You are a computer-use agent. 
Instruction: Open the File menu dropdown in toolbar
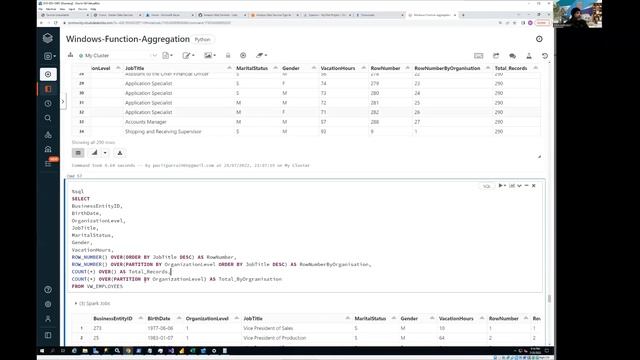(167, 56)
